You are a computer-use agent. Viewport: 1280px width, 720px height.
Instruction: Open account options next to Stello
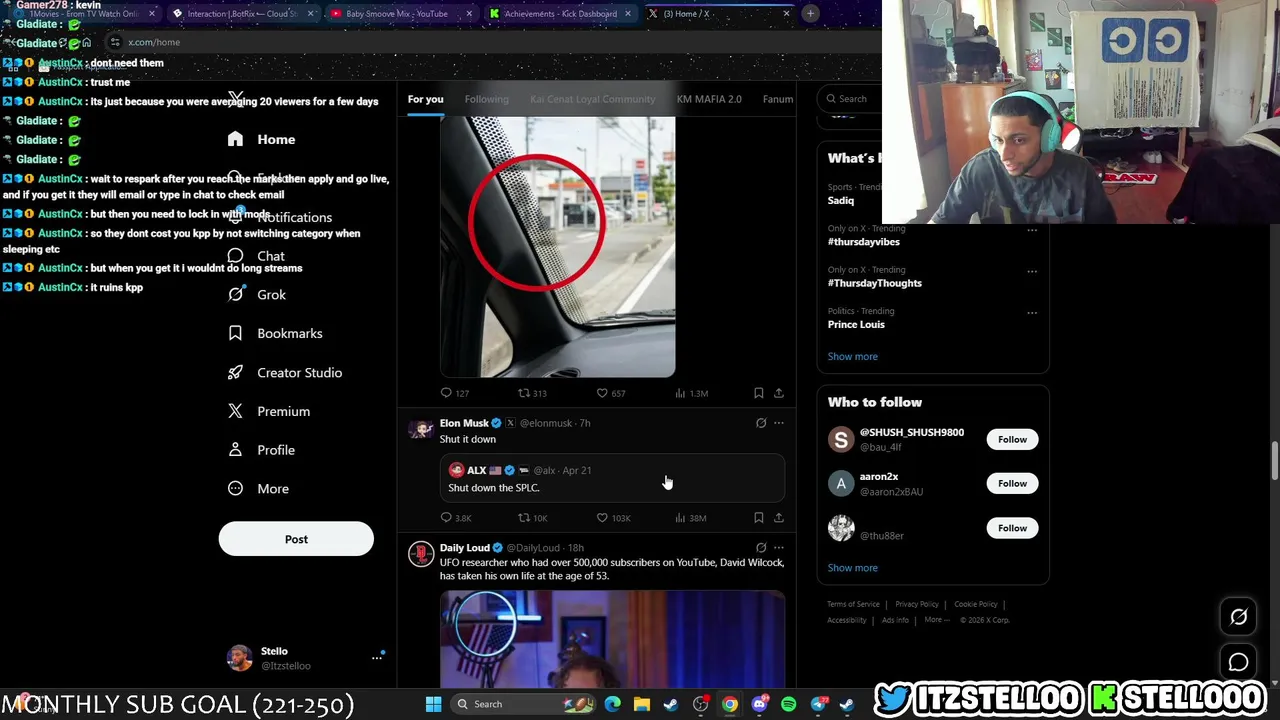tap(377, 657)
